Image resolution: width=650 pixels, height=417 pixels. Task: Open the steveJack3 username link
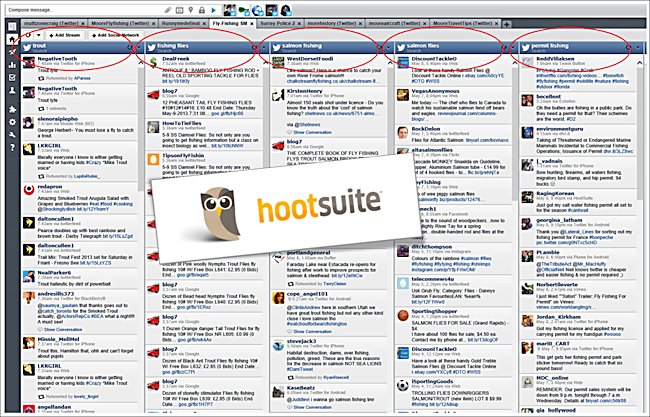[x=301, y=341]
